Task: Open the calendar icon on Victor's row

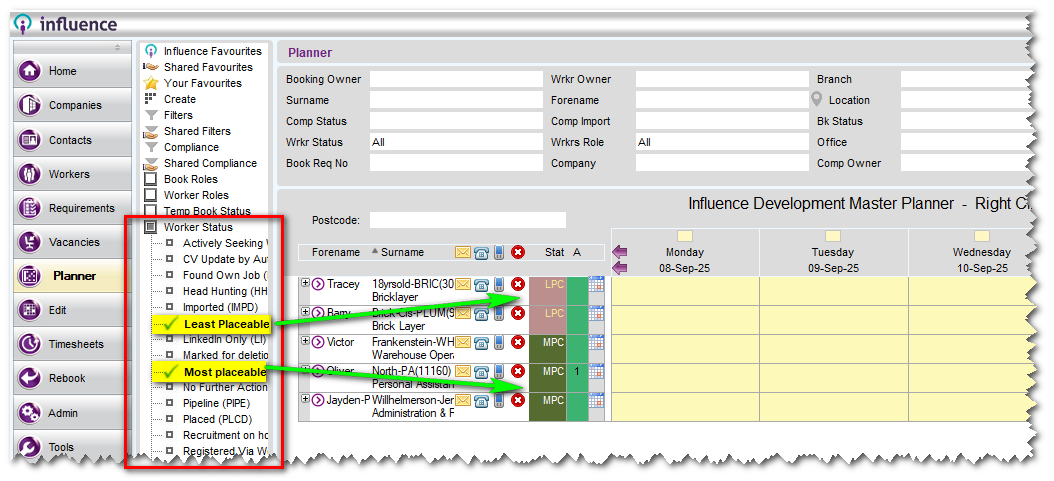Action: tap(597, 343)
